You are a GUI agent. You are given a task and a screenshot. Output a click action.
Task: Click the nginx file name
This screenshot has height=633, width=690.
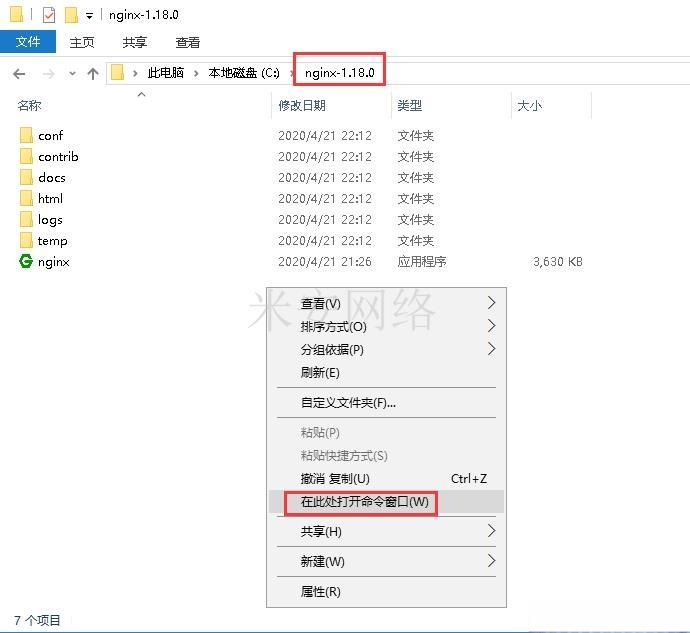pyautogui.click(x=54, y=262)
